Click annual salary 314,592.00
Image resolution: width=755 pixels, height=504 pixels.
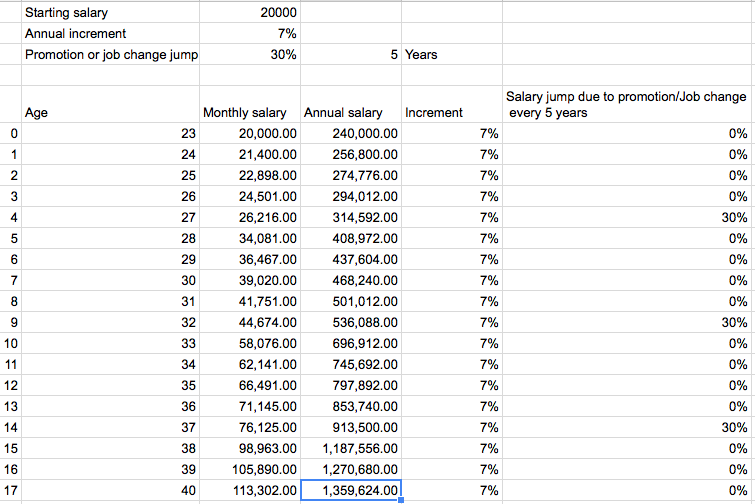coord(351,217)
